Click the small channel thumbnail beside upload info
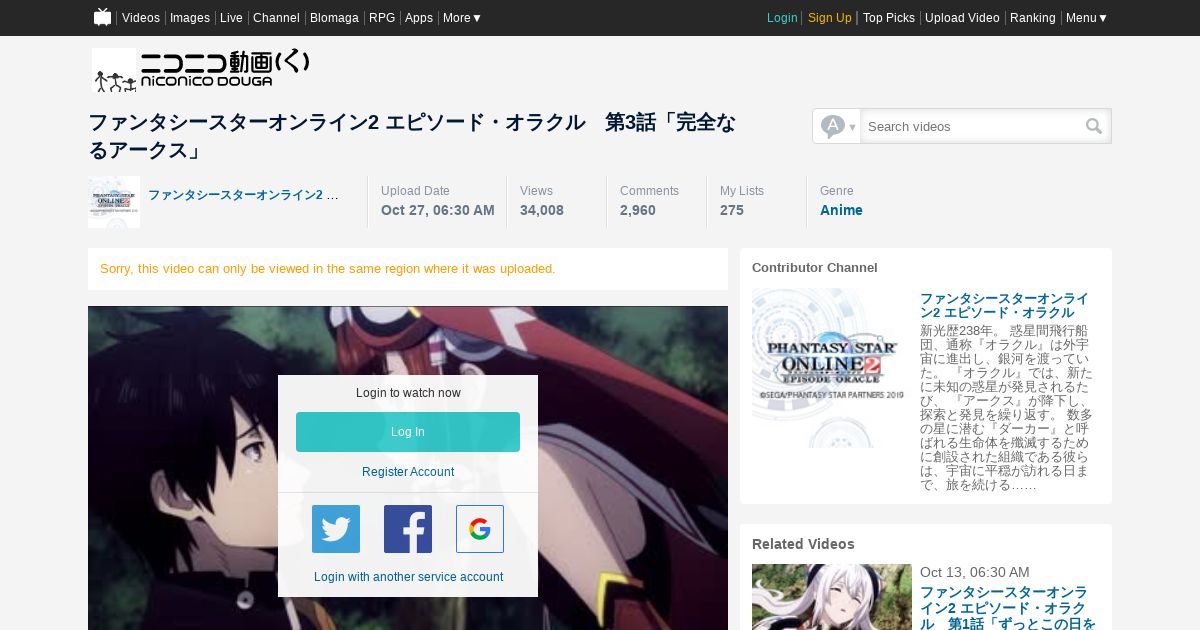Screen dimensions: 1200x630 click(114, 202)
